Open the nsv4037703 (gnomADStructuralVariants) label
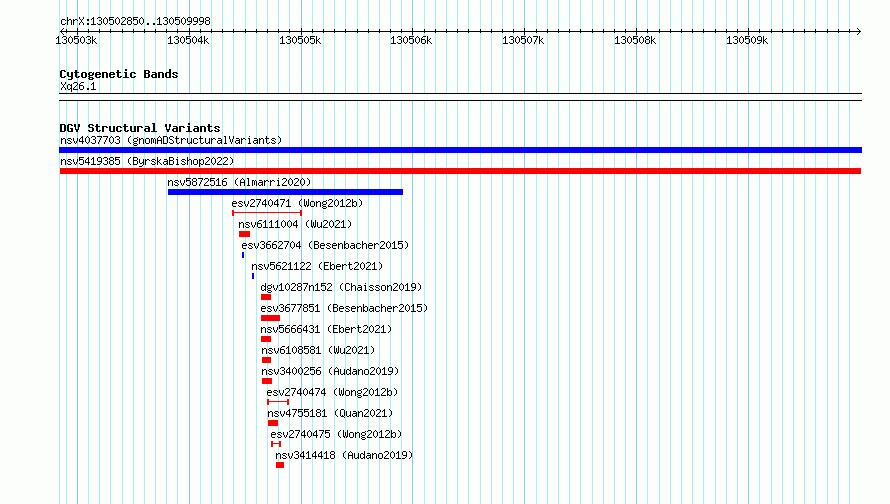The image size is (890, 504). (171, 140)
